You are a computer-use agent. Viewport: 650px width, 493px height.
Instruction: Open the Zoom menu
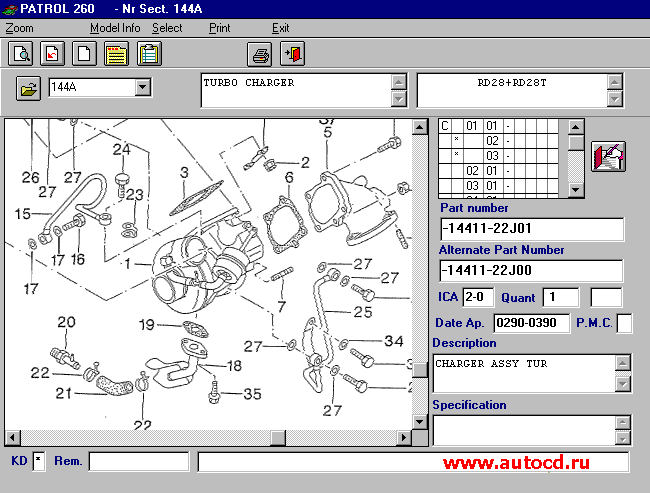(19, 28)
